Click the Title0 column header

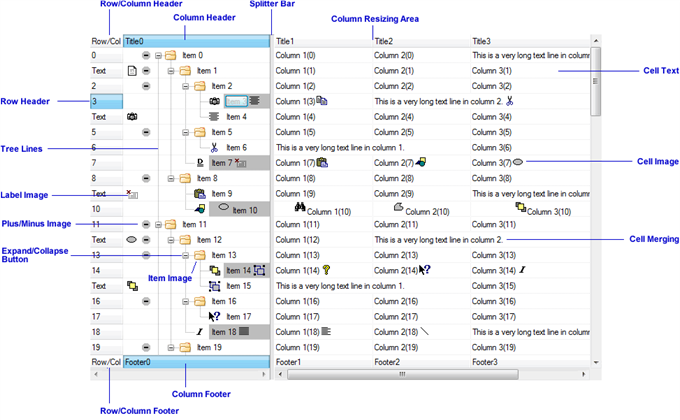tap(196, 41)
